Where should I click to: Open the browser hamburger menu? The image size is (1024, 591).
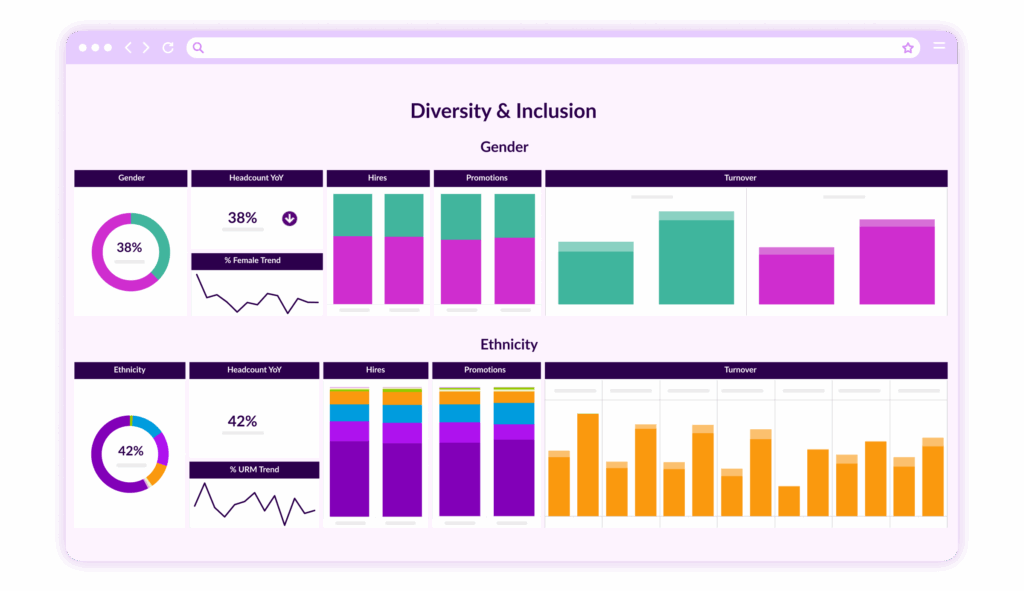[939, 46]
